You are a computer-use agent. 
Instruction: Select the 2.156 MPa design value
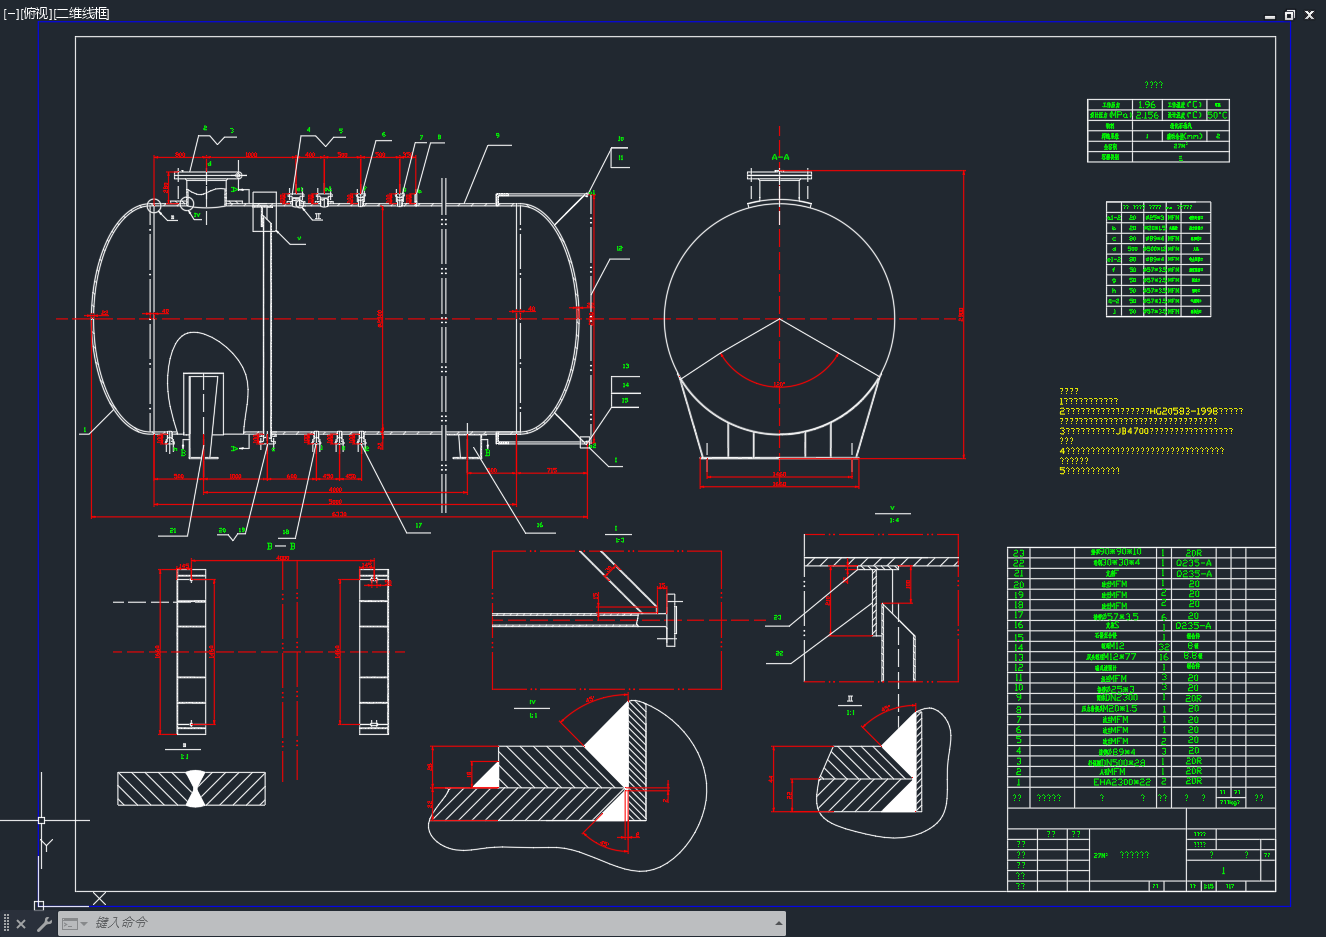click(x=1147, y=115)
